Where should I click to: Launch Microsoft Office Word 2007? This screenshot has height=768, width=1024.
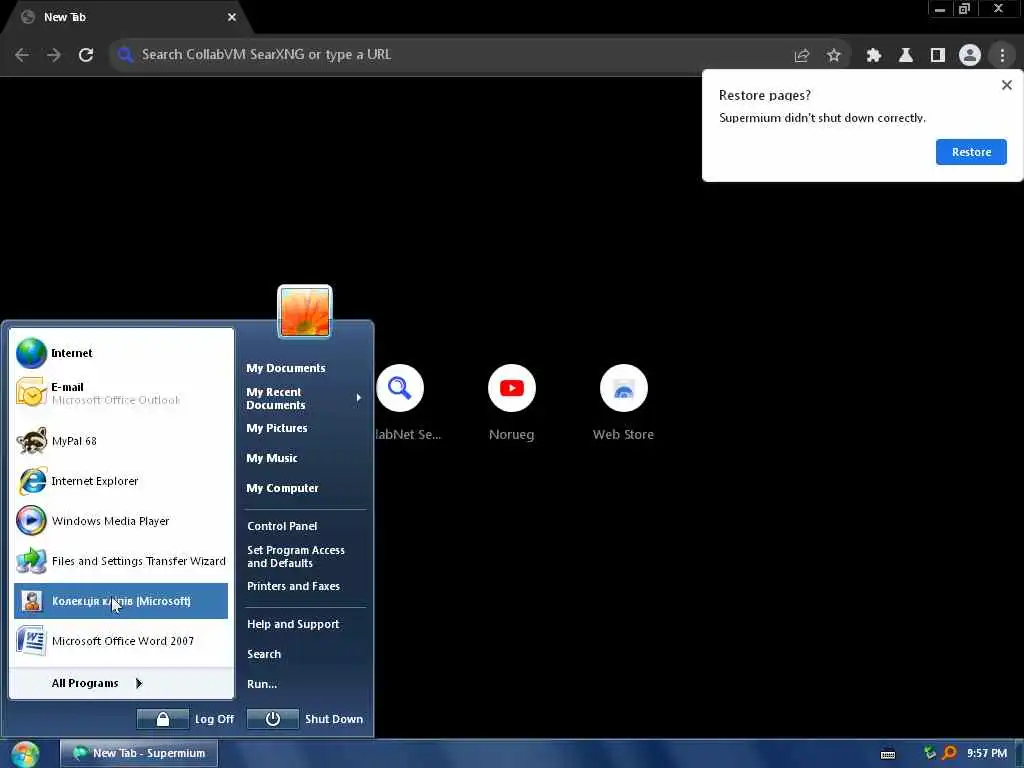point(121,641)
